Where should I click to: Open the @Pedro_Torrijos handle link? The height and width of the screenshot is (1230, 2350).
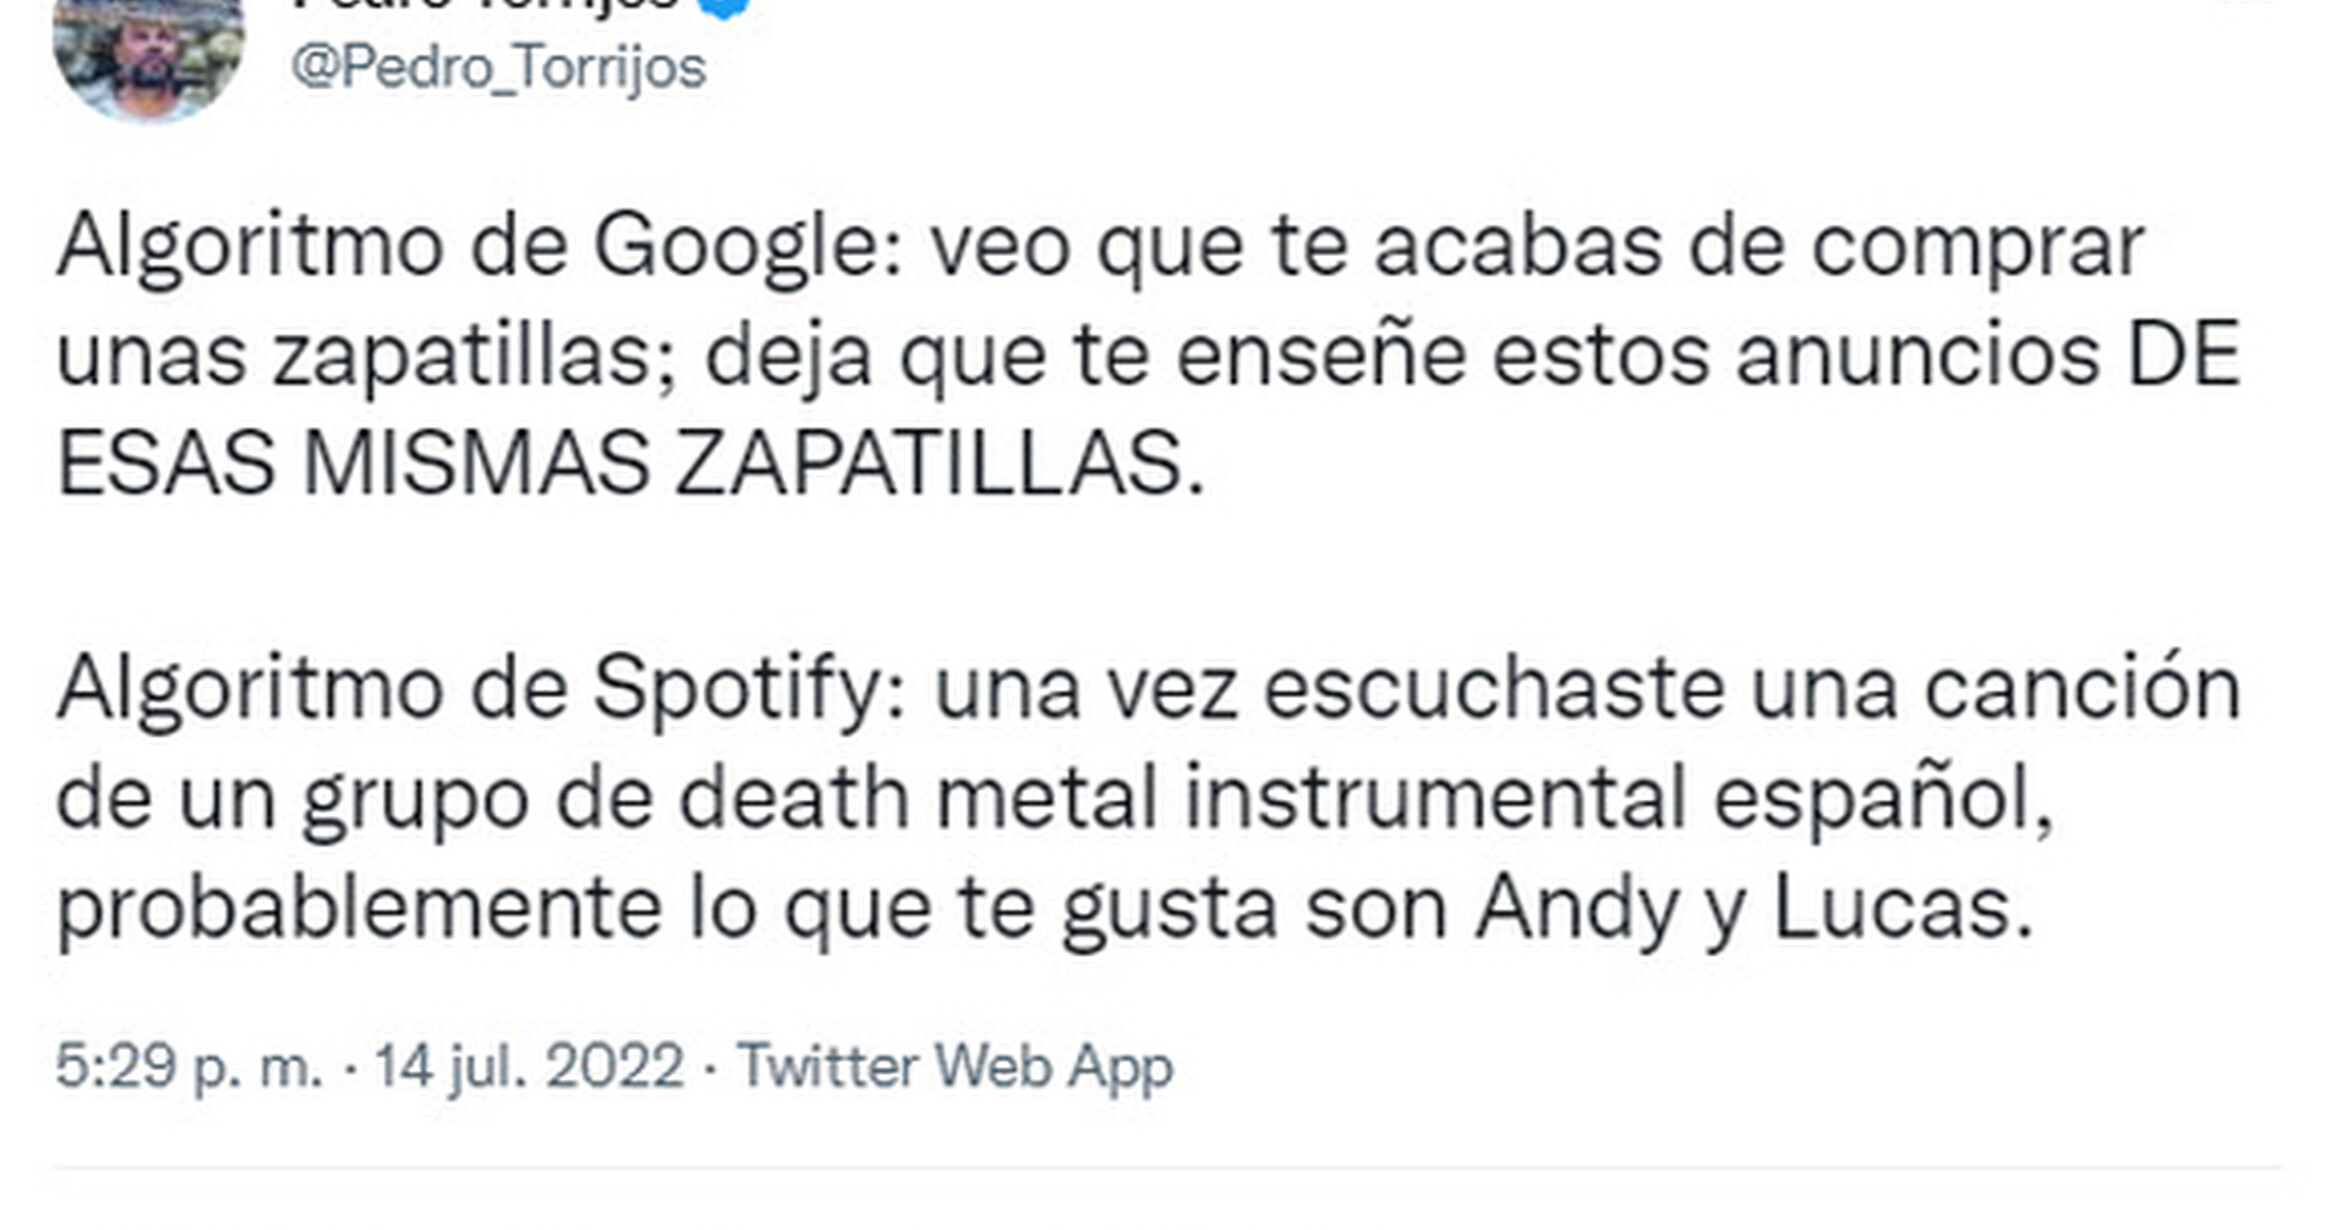498,68
